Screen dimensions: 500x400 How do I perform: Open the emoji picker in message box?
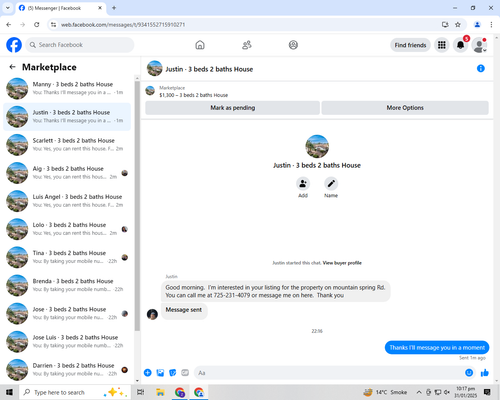469,373
